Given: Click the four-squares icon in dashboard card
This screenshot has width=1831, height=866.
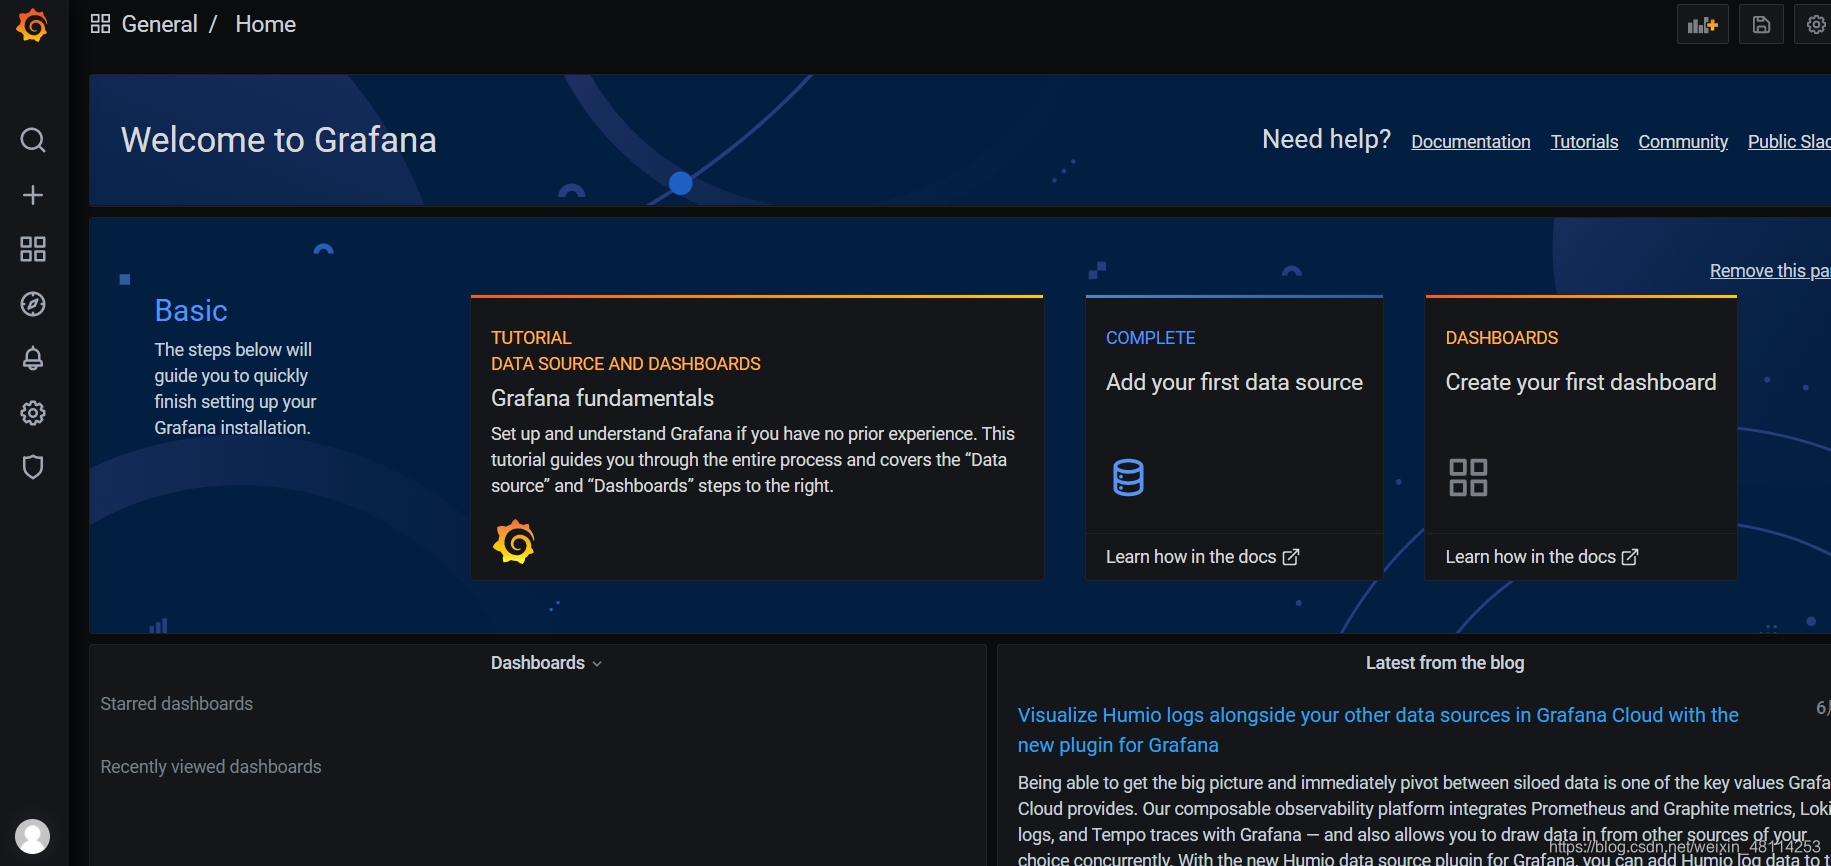Looking at the screenshot, I should coord(1468,477).
